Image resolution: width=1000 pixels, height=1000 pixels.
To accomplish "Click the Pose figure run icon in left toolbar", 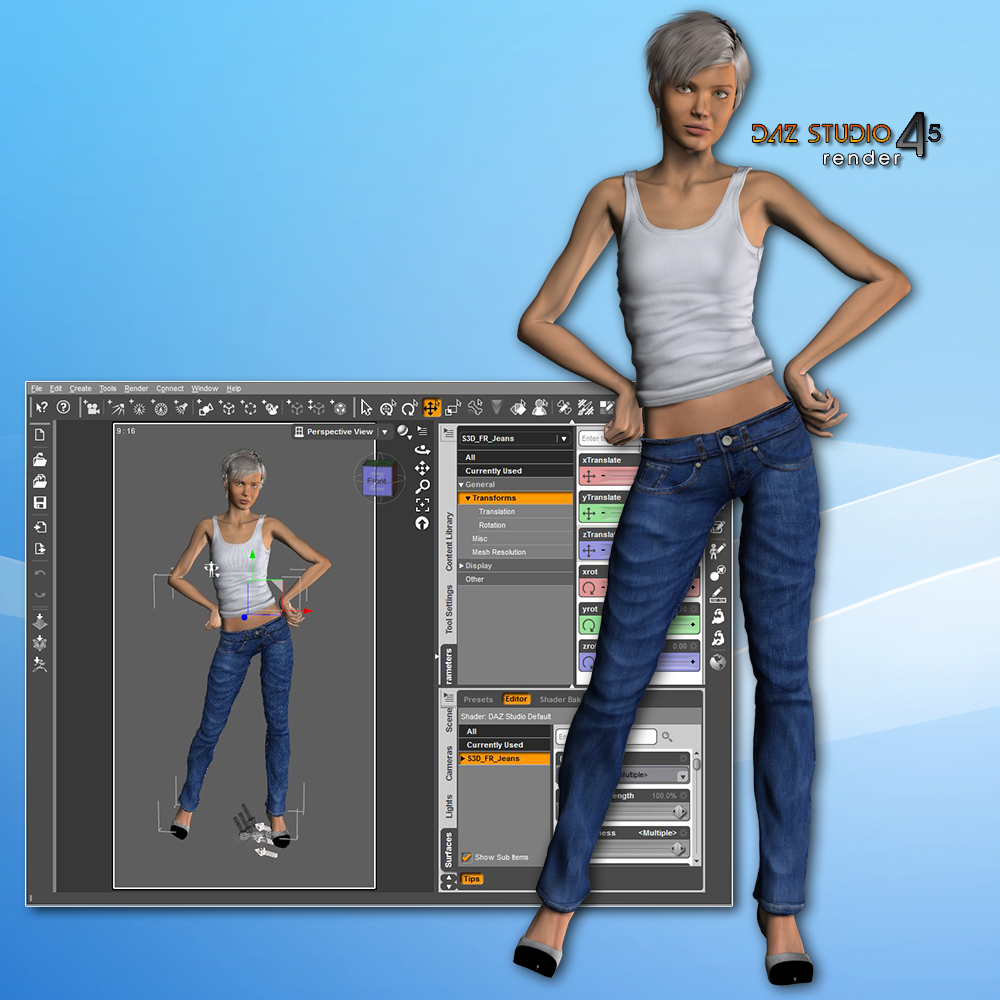I will coord(40,665).
